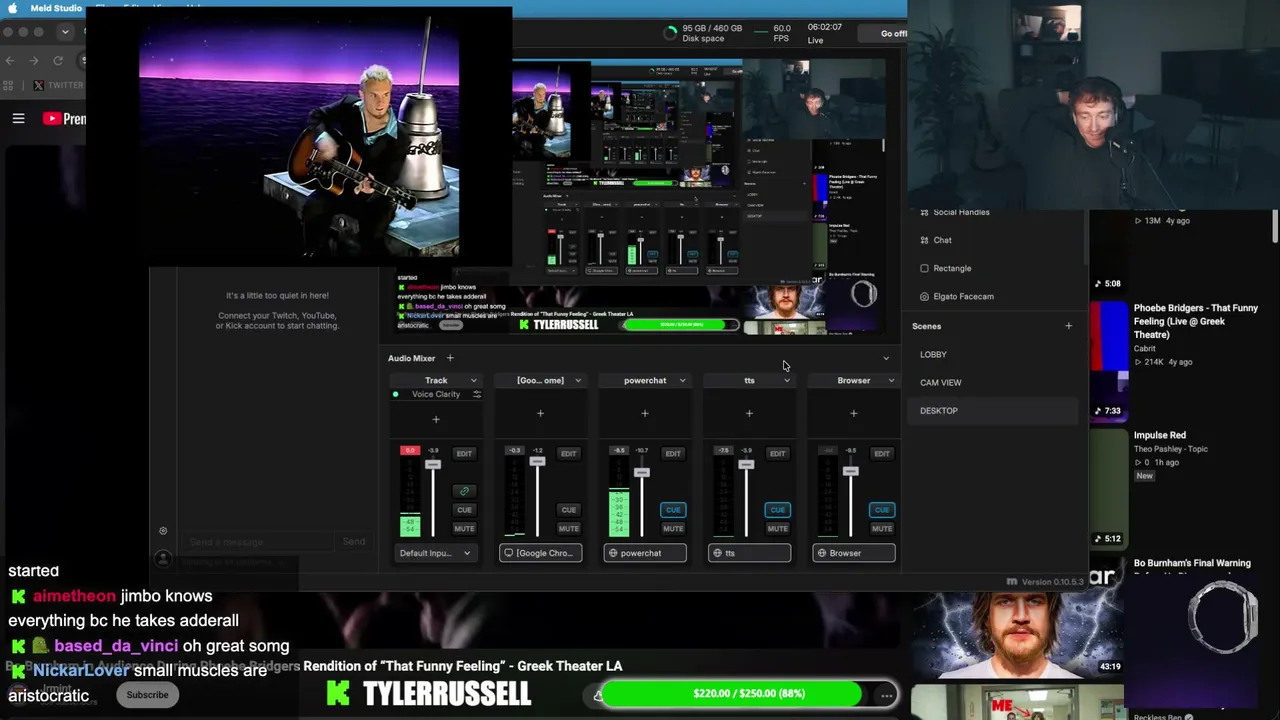Open the tts channel dropdown
This screenshot has width=1280, height=720.
click(787, 380)
